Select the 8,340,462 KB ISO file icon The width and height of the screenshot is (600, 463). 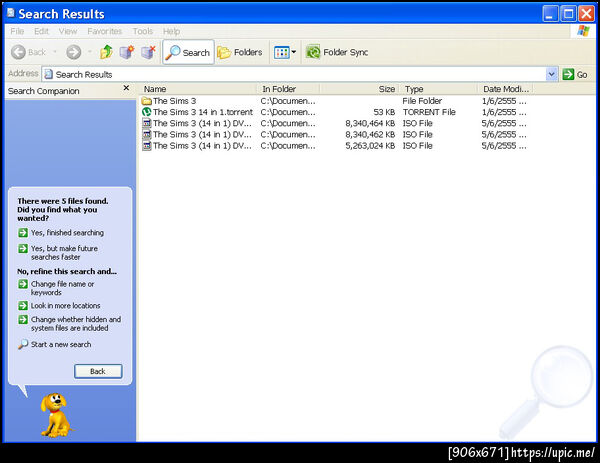(x=147, y=134)
